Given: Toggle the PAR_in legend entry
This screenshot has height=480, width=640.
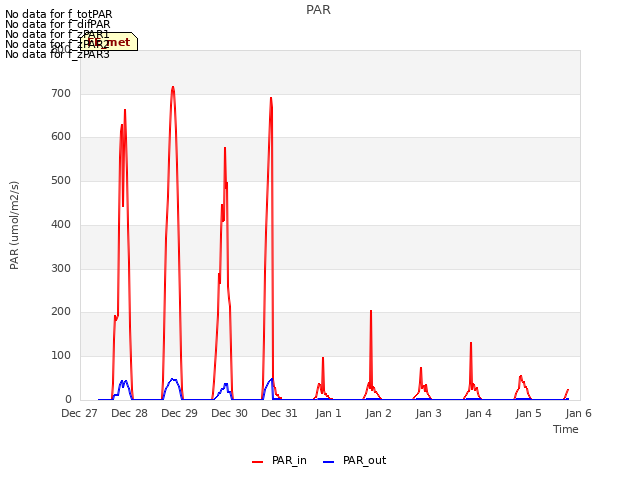Looking at the screenshot, I should (x=280, y=460).
